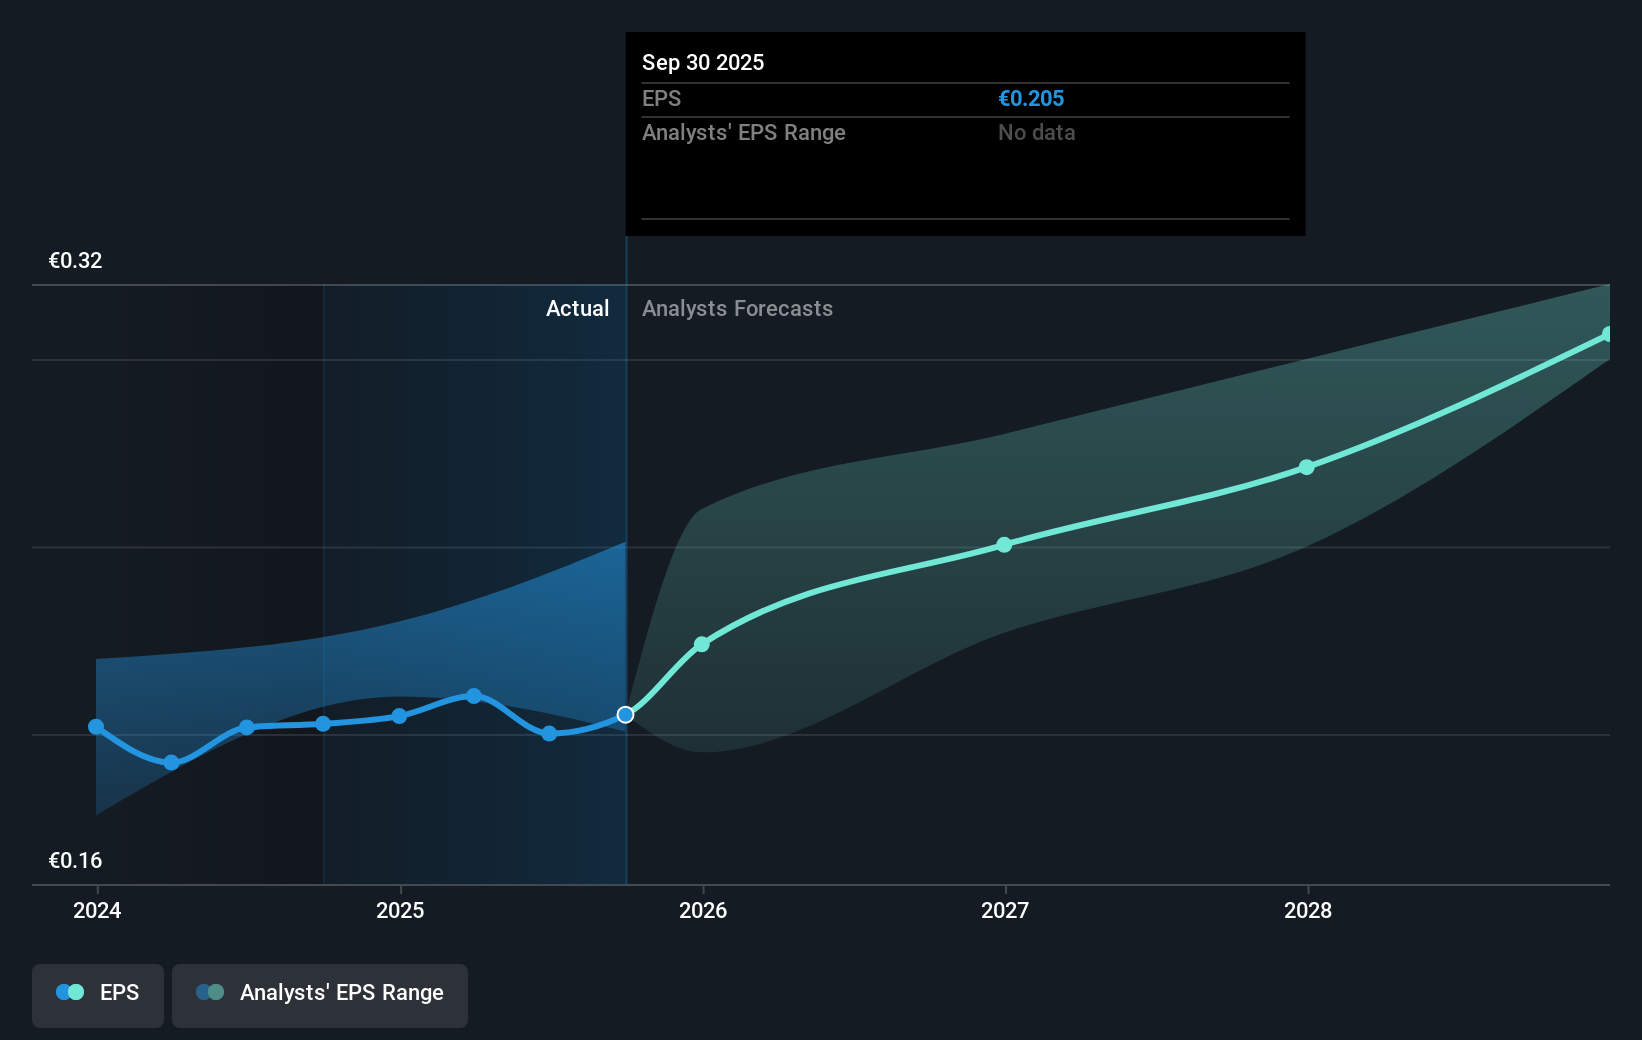Click the 'EPS' row label in tooltip

click(661, 99)
